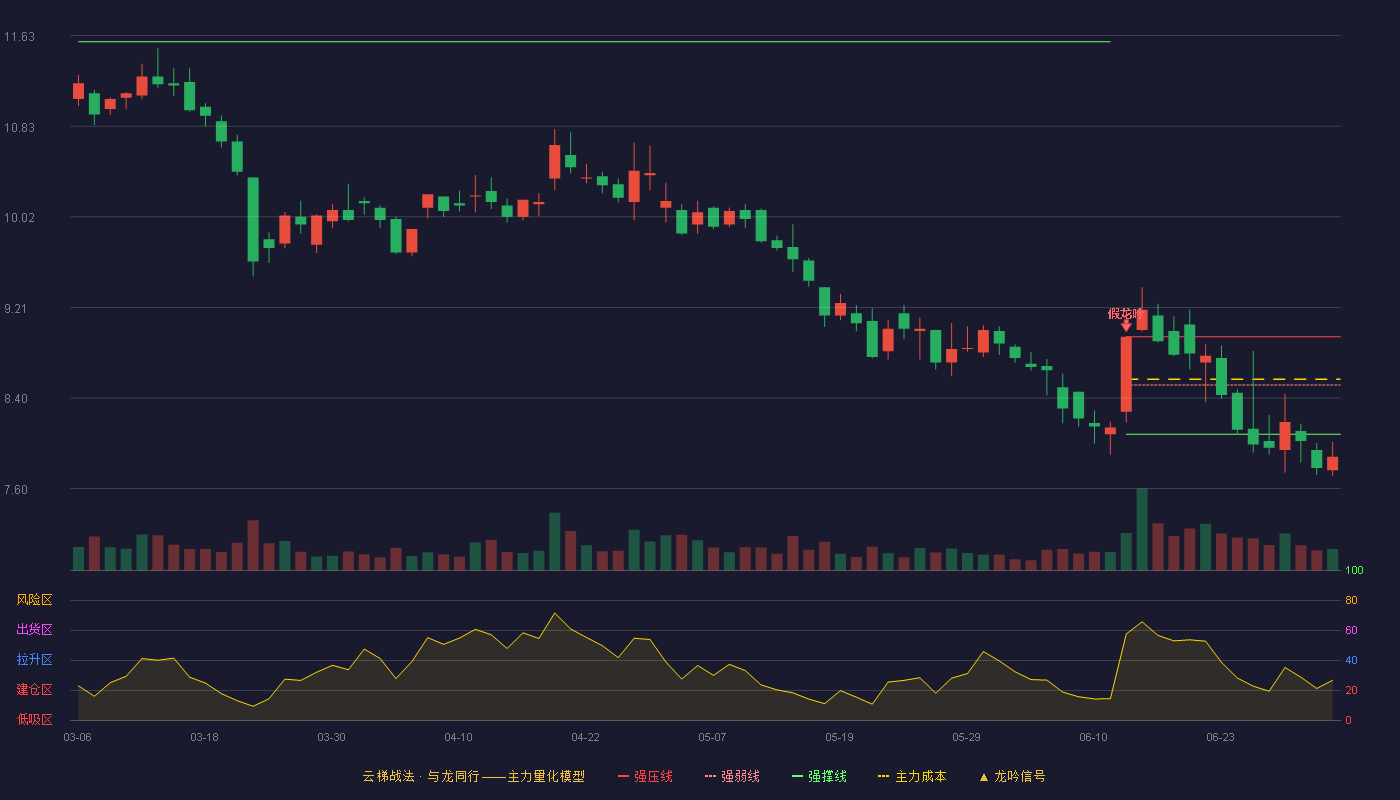Screen dimensions: 1400x800
Task: Click the red 20 indicator axis value
Action: [1351, 690]
